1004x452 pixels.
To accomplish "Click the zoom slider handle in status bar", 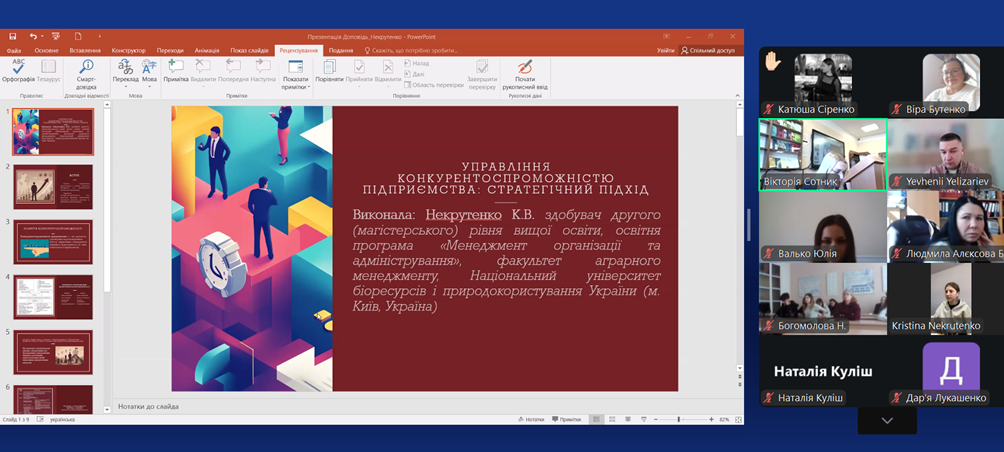I will click(679, 419).
